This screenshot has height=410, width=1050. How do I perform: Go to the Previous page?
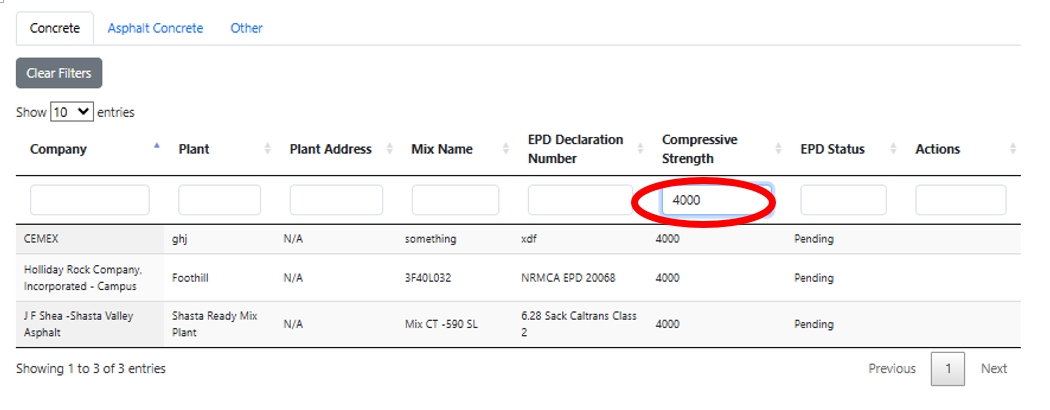click(x=891, y=369)
